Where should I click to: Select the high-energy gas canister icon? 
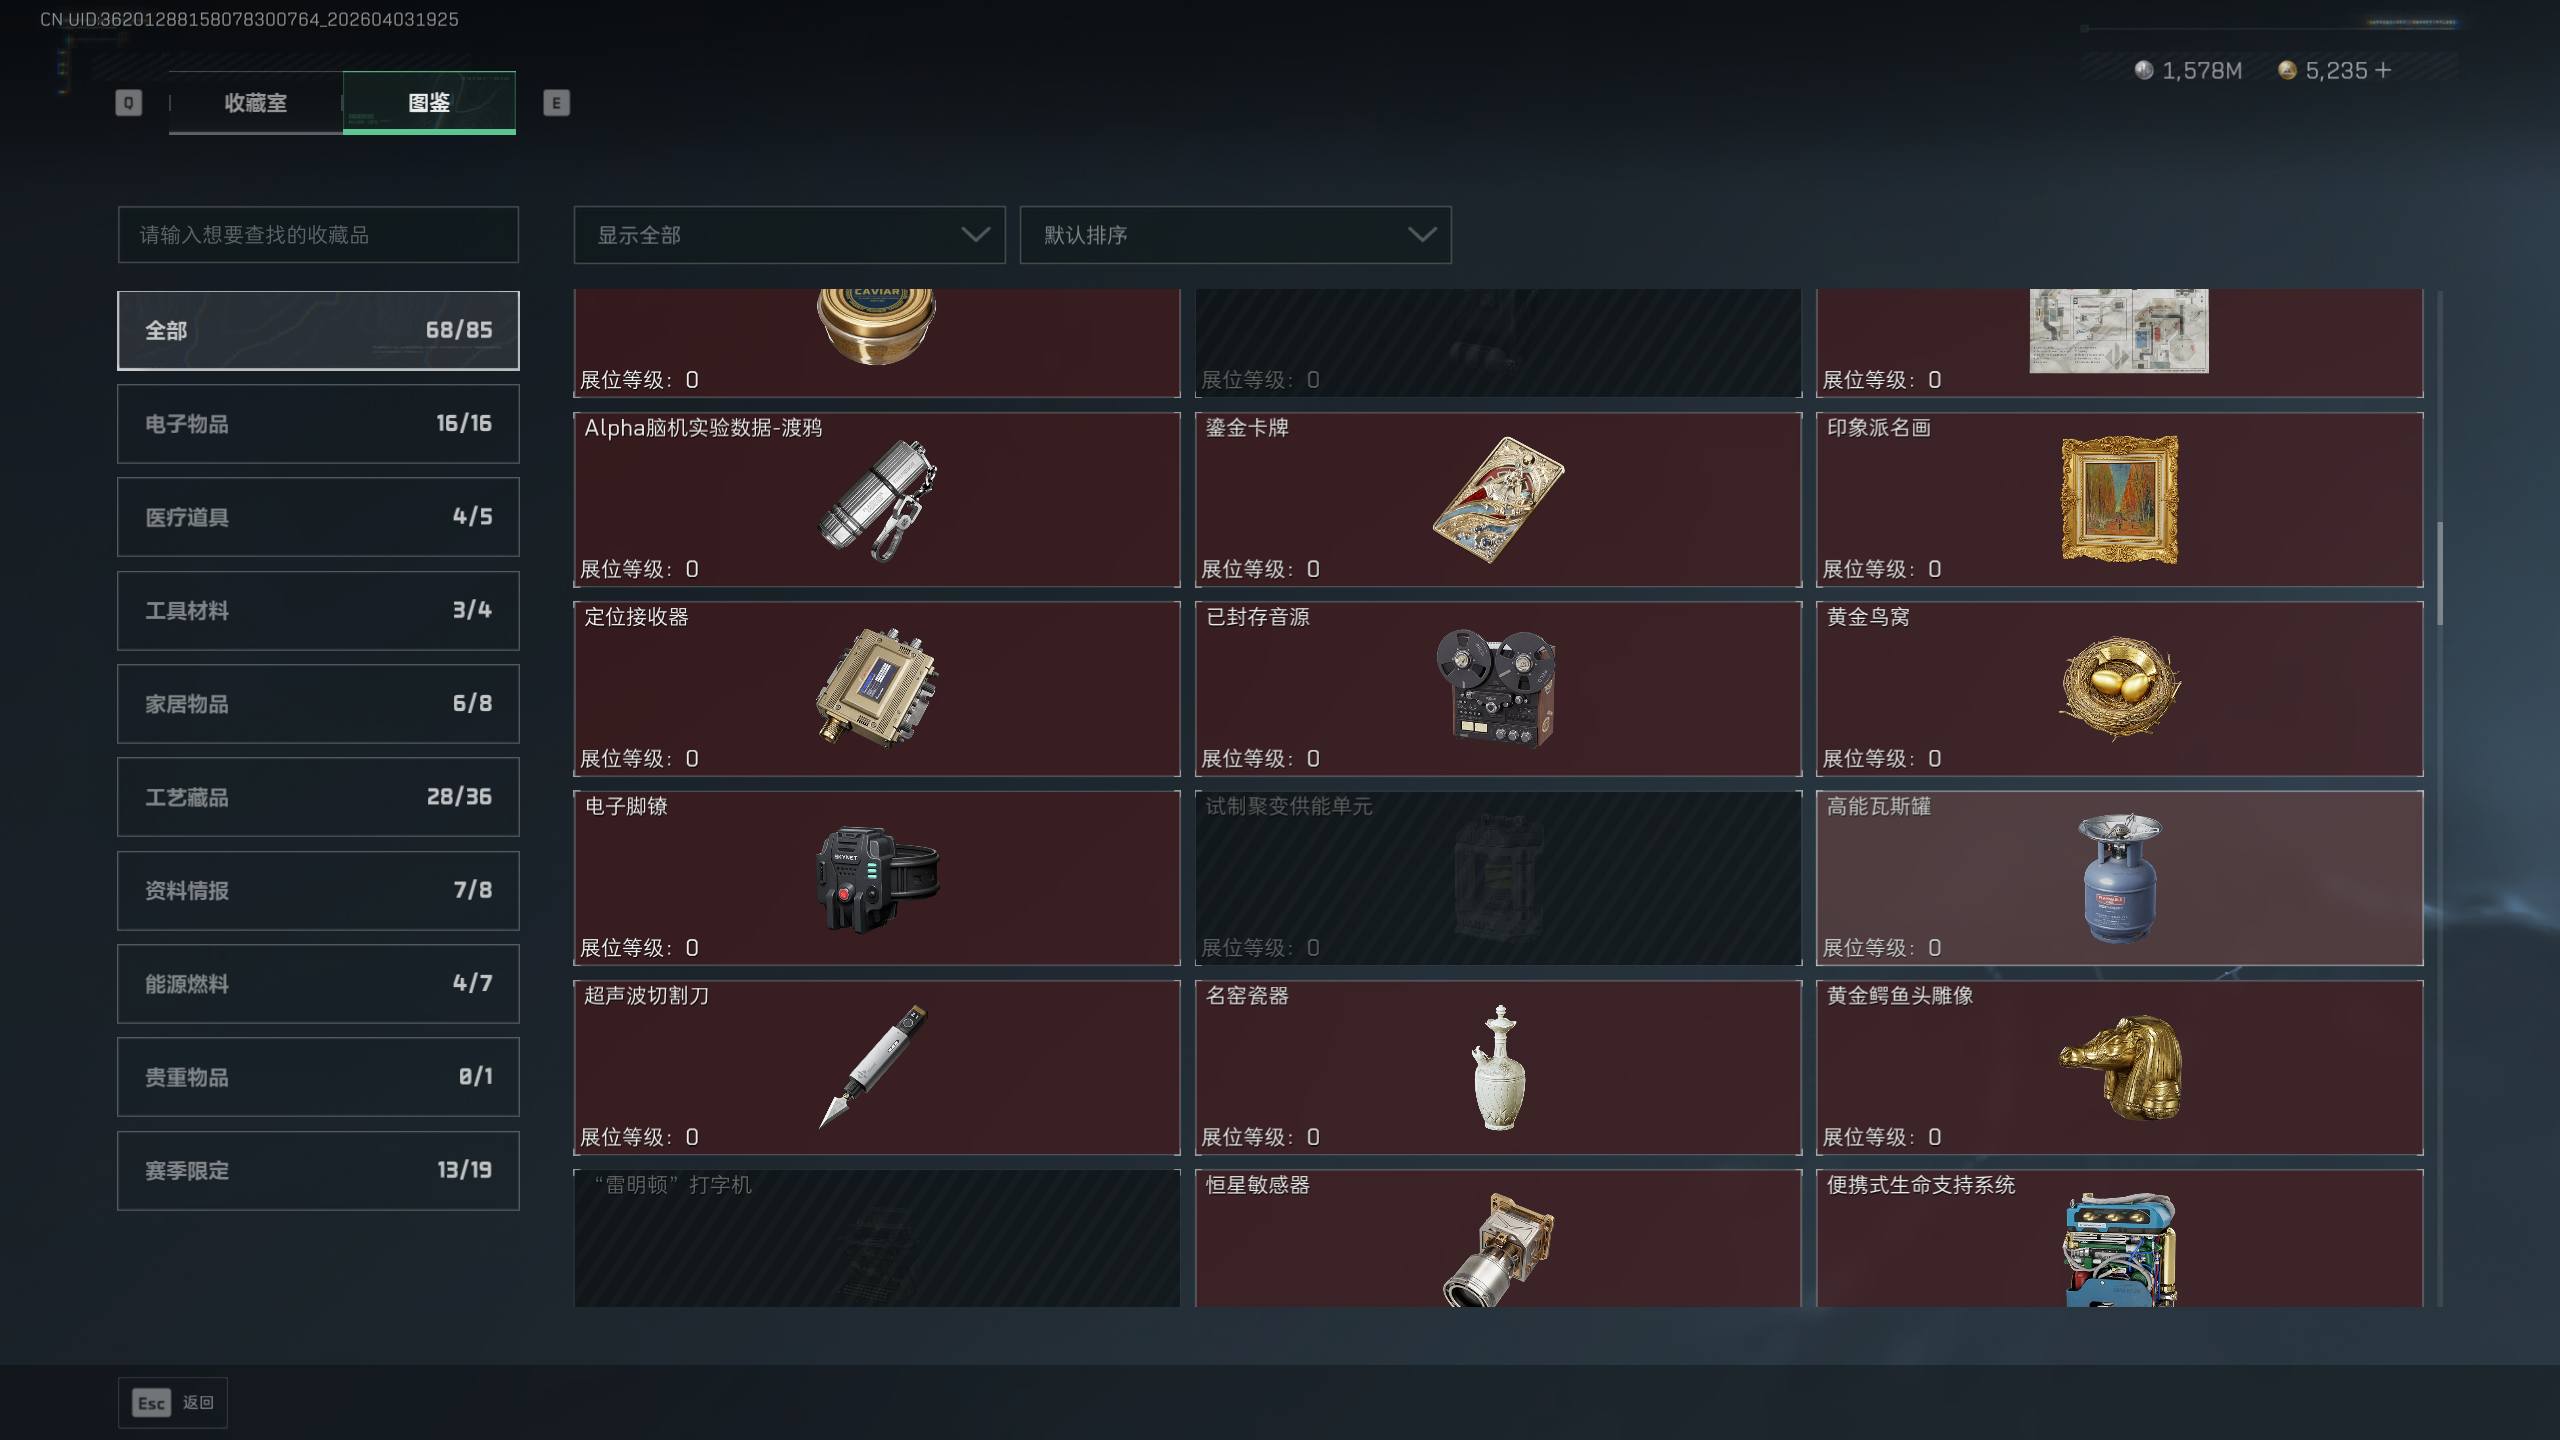2119,878
